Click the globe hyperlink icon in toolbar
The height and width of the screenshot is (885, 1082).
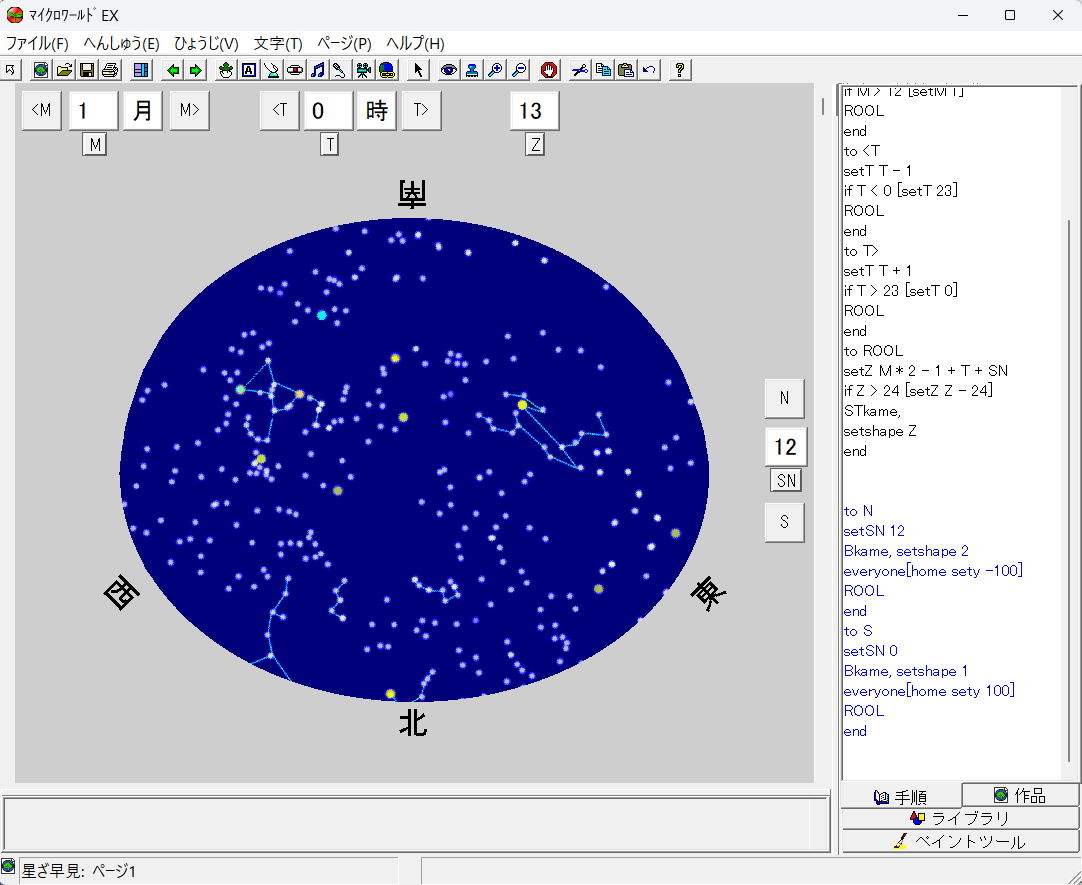(386, 70)
